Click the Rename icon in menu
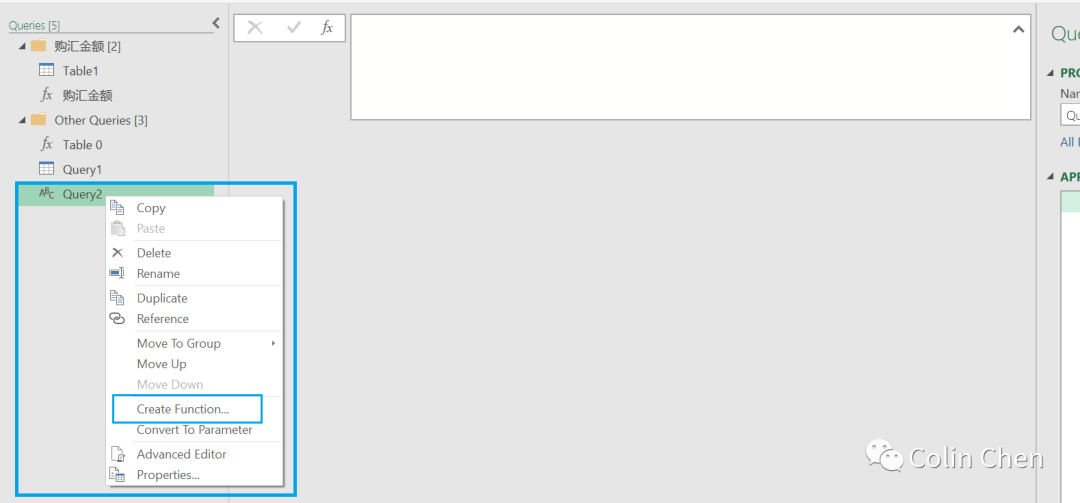Image resolution: width=1080 pixels, height=503 pixels. [117, 273]
